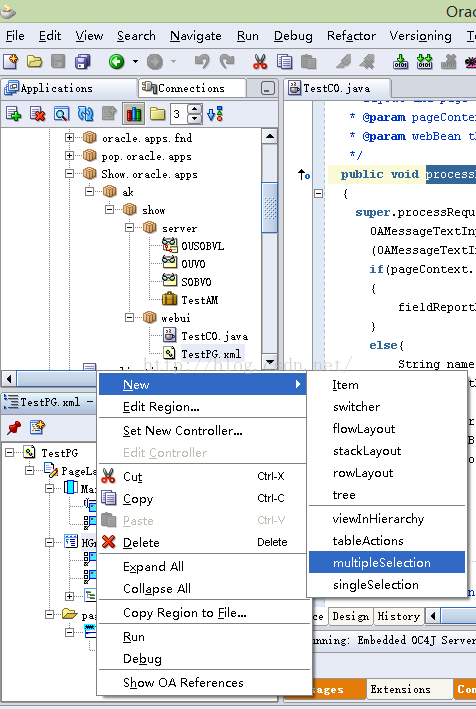This screenshot has height=709, width=476.
Task: Click the New file toolbar icon
Action: point(10,61)
